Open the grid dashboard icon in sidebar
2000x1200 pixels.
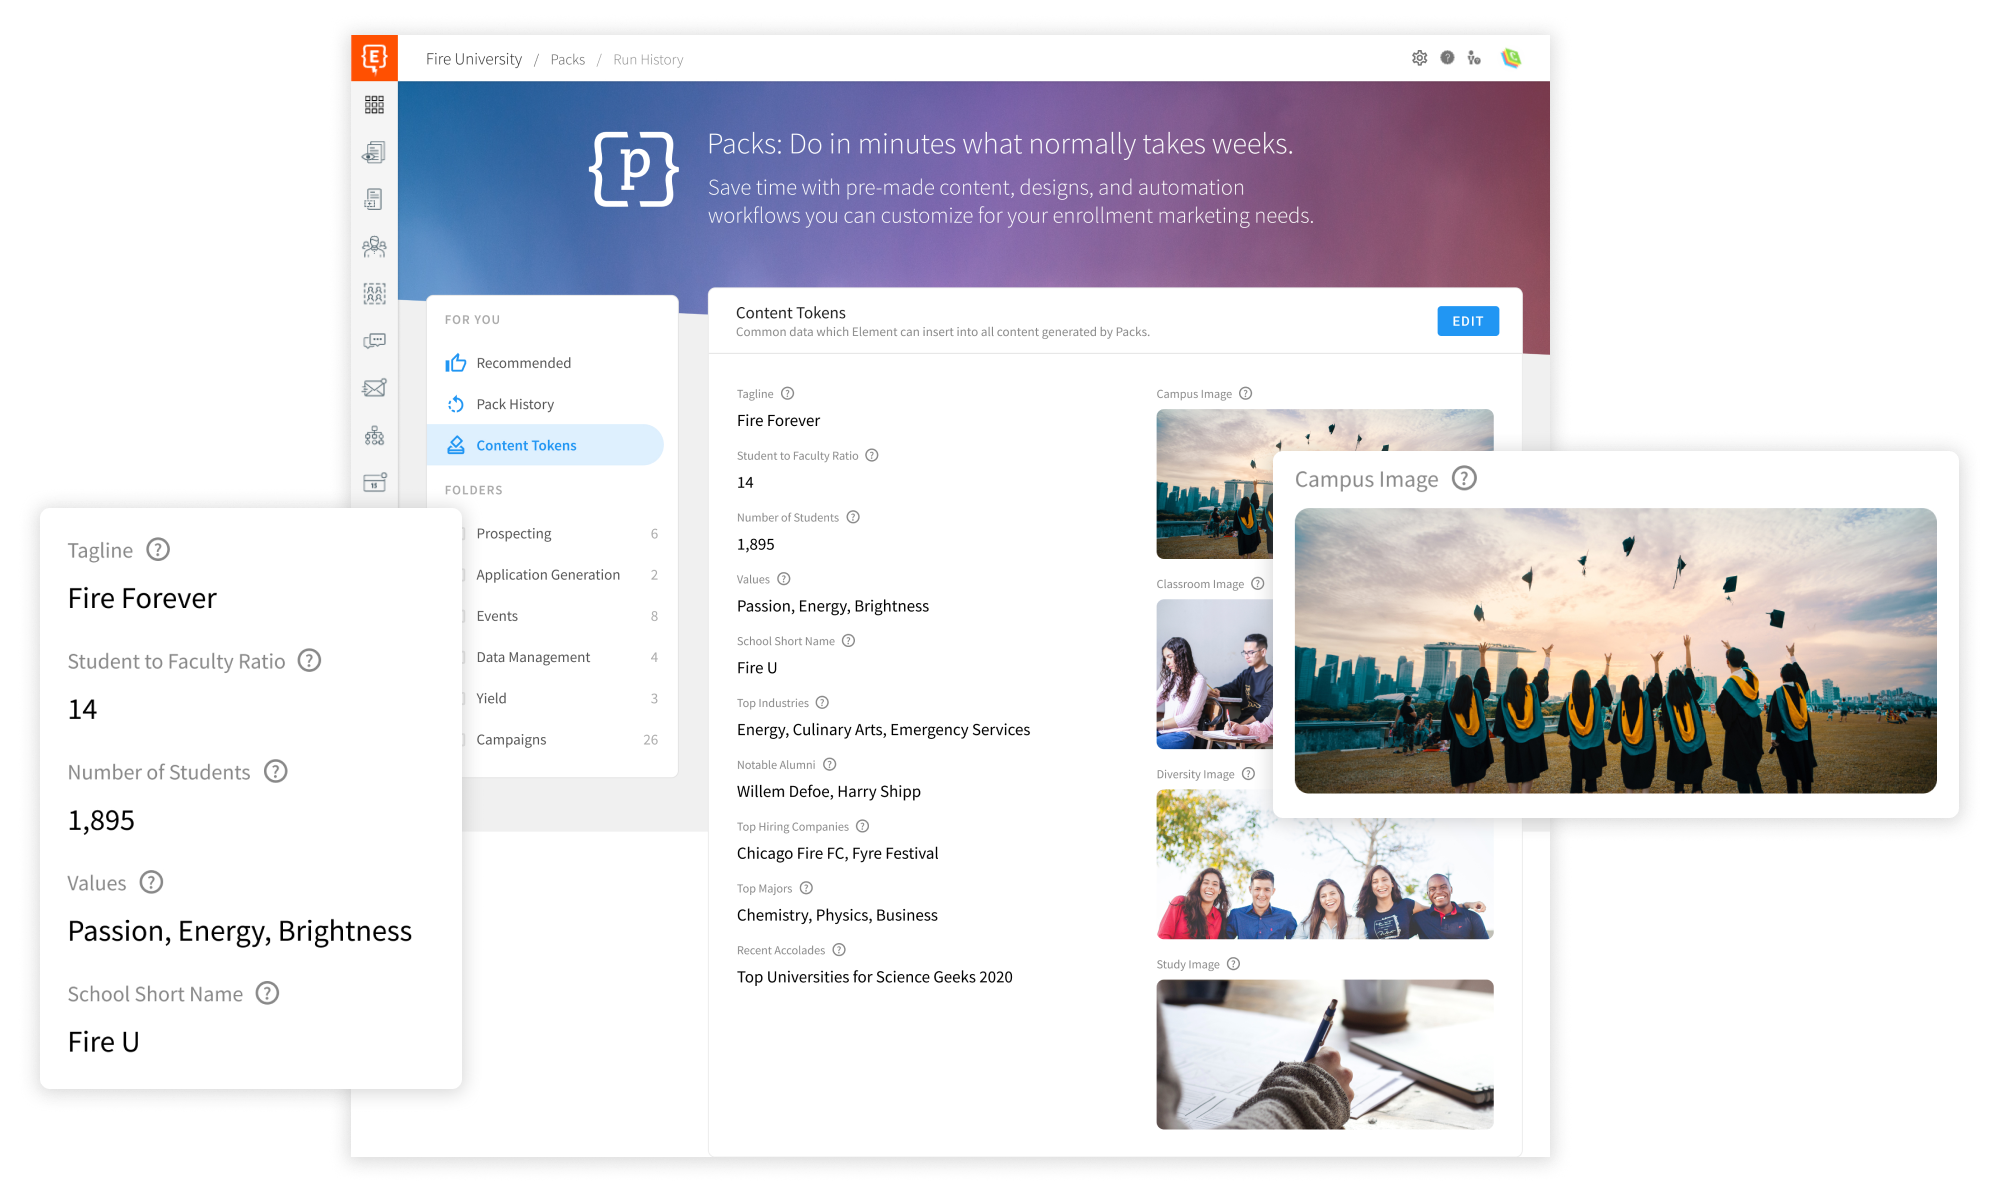374,105
